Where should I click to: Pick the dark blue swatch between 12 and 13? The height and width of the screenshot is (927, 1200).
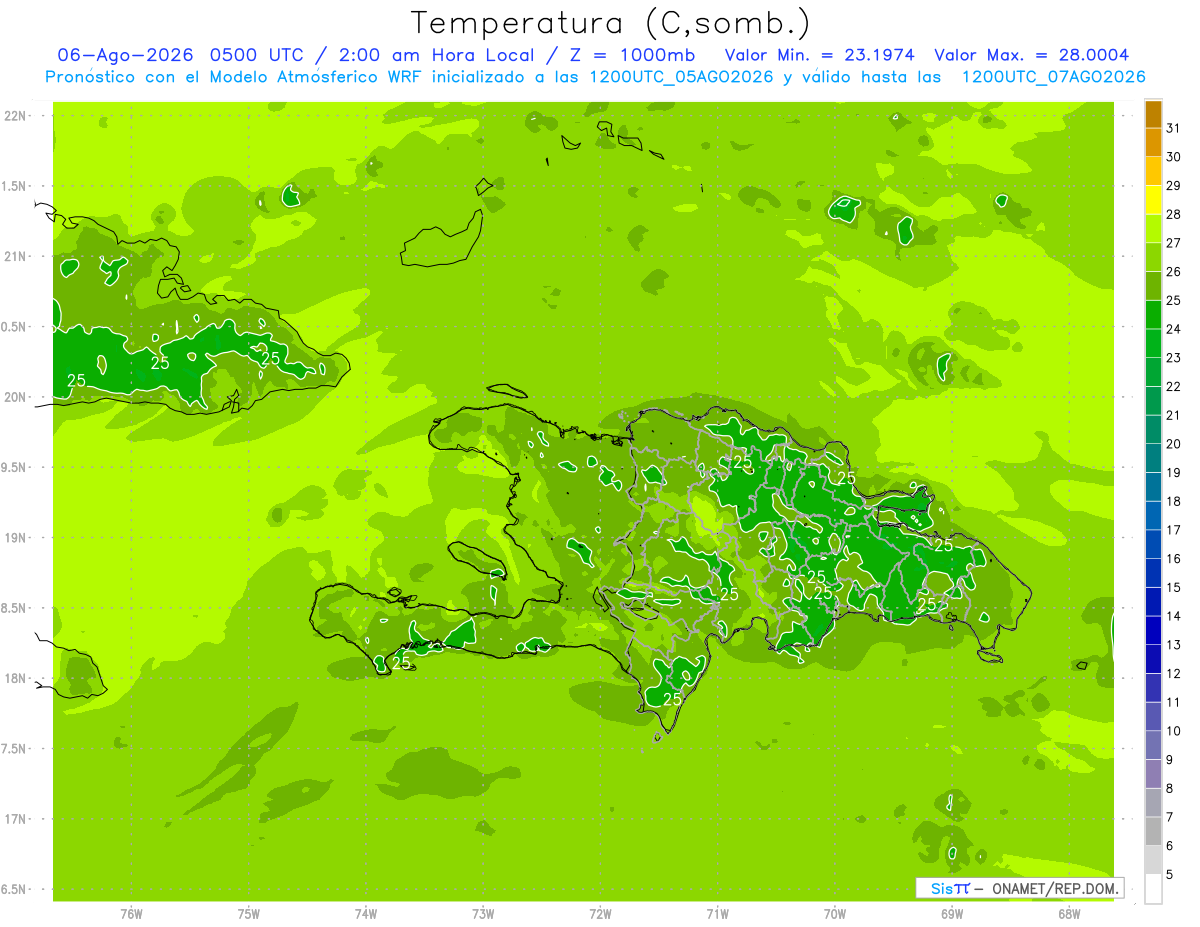click(x=1153, y=660)
